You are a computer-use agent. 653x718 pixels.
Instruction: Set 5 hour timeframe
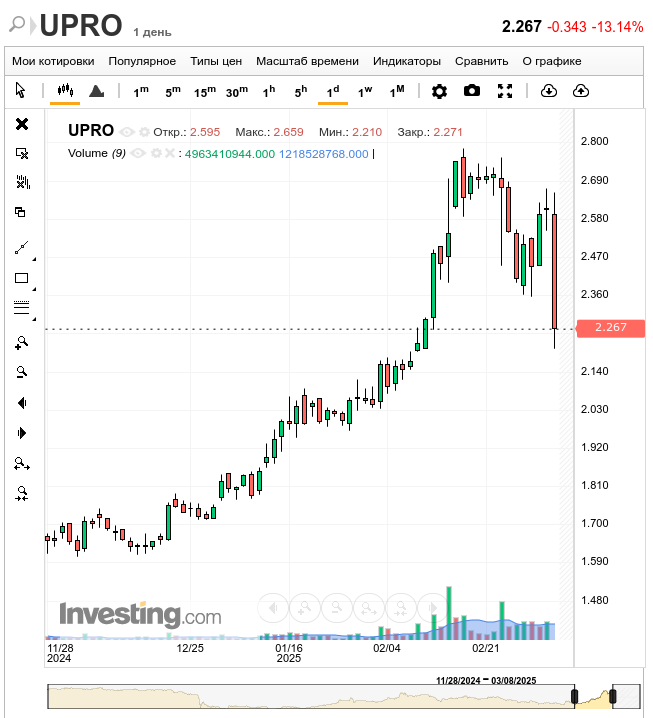pyautogui.click(x=301, y=92)
